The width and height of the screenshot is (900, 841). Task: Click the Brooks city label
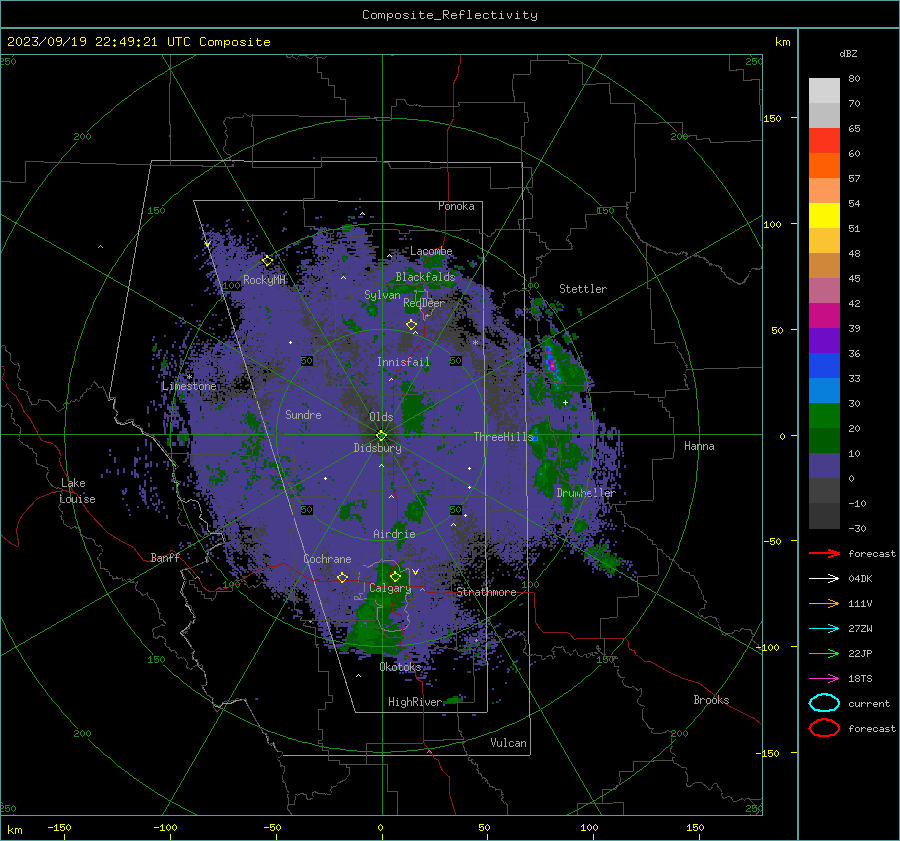711,700
